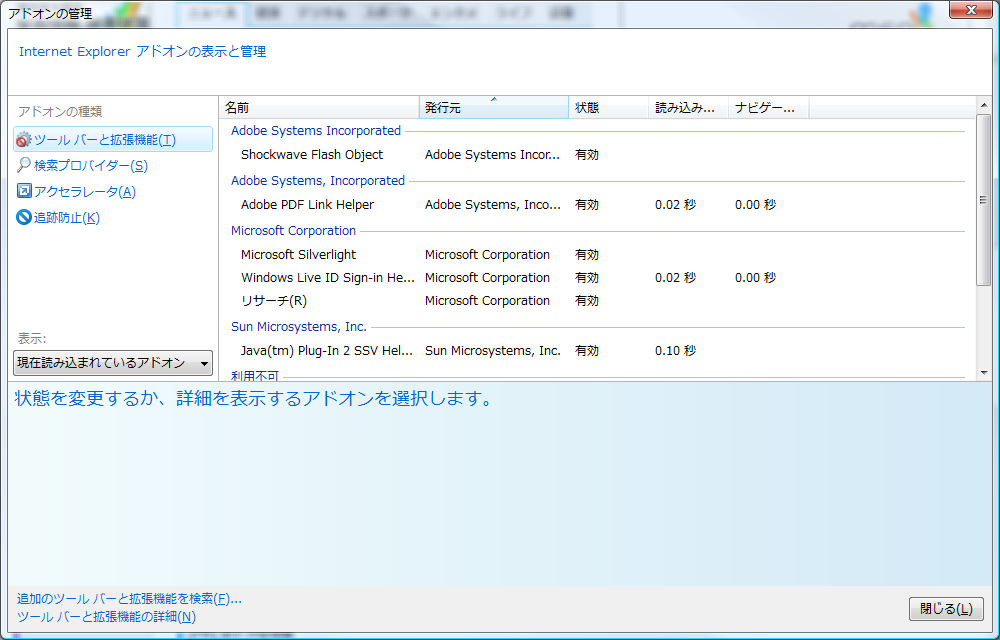The image size is (1000, 640).
Task: Sort by 名前 column header
Action: click(x=319, y=108)
